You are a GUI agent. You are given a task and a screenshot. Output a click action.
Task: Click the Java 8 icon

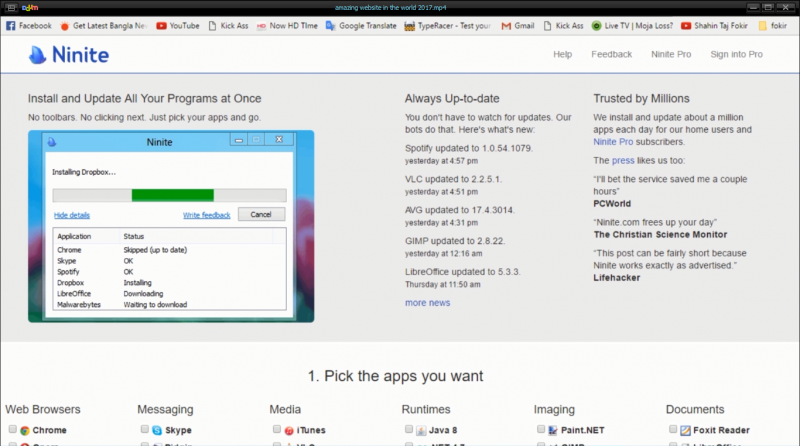pos(421,431)
